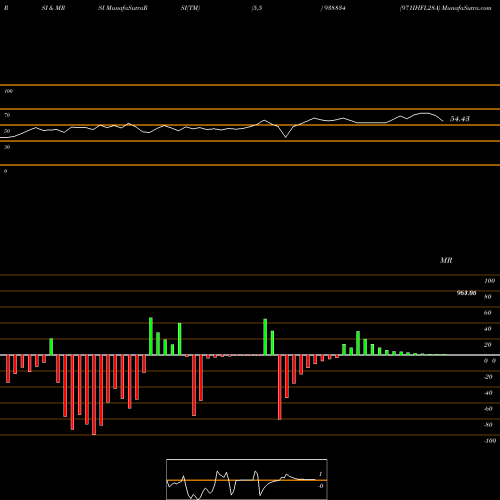Click the 50 label on RSI axis
Image resolution: width=500 pixels, height=500 pixels.
pyautogui.click(x=7, y=131)
